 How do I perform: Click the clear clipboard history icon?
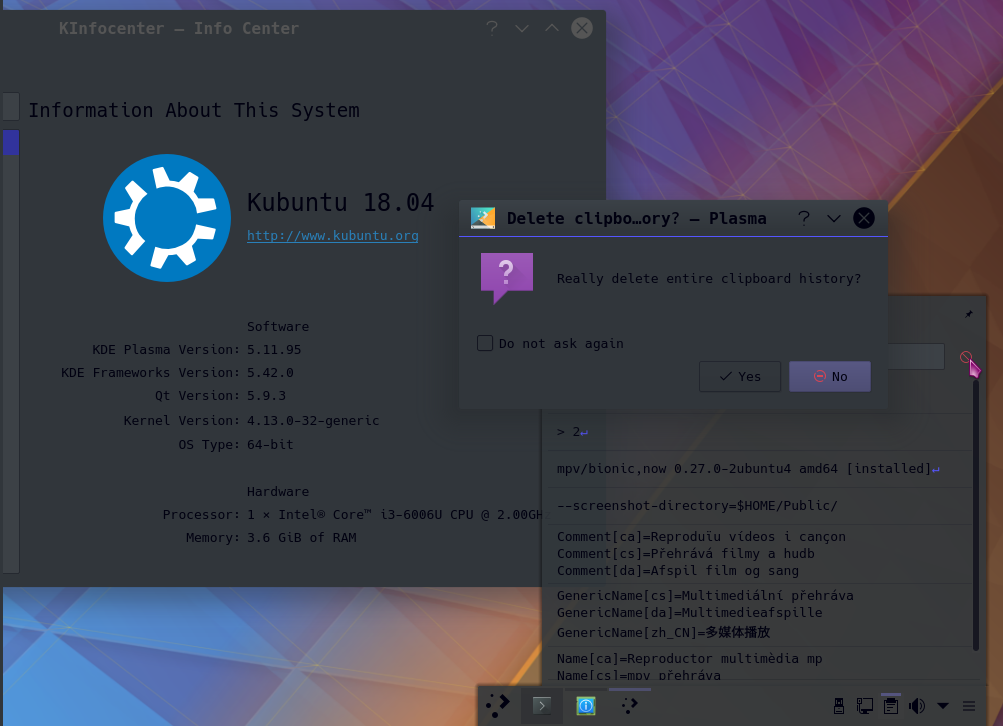click(966, 357)
